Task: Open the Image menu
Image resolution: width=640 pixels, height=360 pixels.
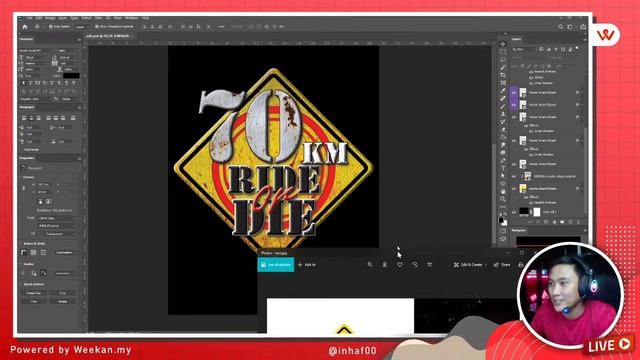Action: (50, 18)
